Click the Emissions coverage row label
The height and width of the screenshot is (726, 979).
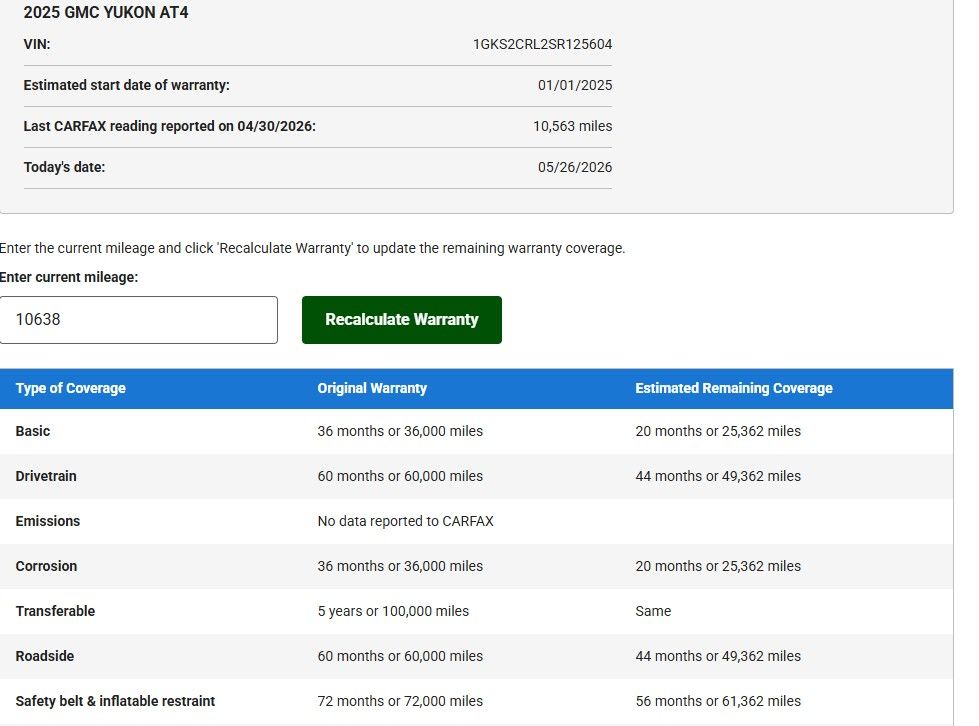(47, 521)
